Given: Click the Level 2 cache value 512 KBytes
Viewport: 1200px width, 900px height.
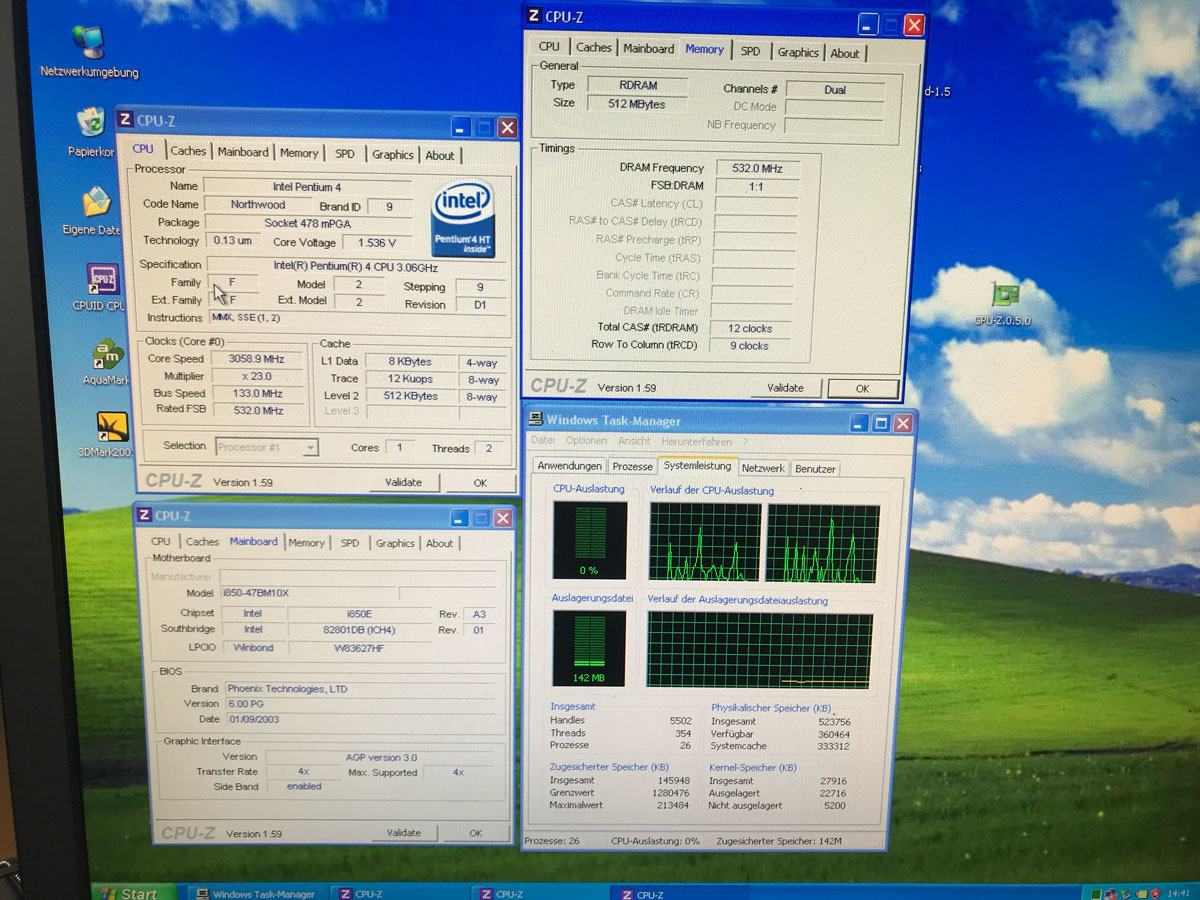Looking at the screenshot, I should click(x=411, y=396).
